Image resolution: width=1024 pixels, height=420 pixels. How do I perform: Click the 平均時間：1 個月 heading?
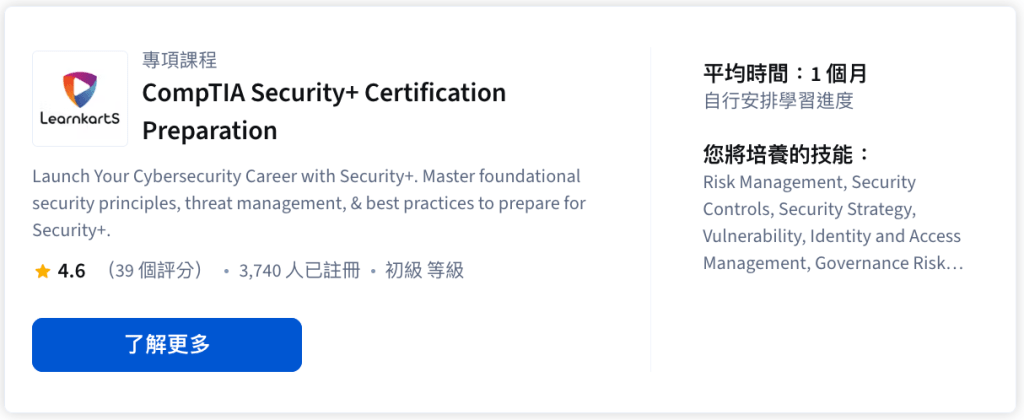tap(785, 73)
